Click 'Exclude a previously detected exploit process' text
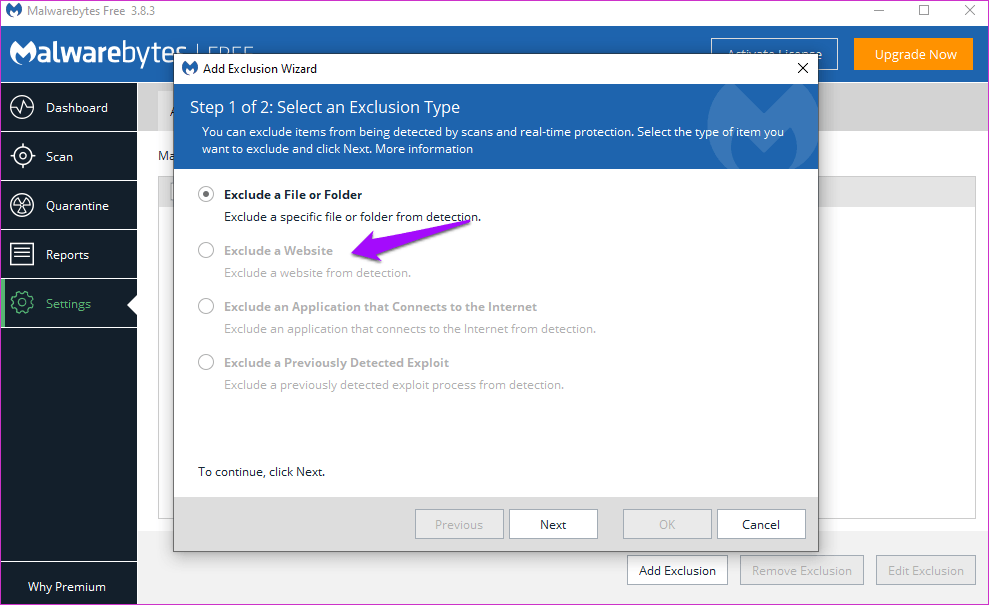Viewport: 989px width, 605px height. point(394,385)
